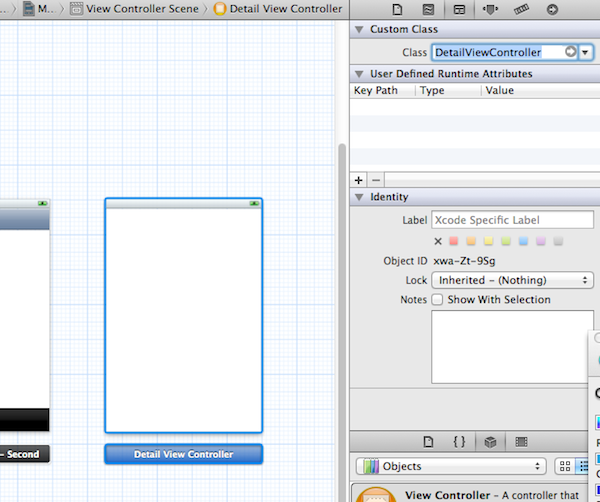This screenshot has width=600, height=502.
Task: Click the Notes text area
Action: (510, 347)
